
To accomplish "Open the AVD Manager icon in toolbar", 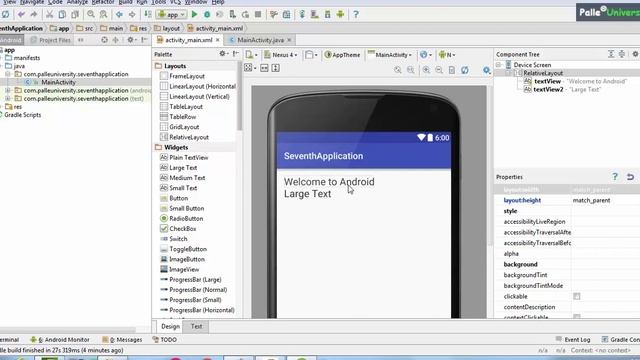I will [x=315, y=15].
